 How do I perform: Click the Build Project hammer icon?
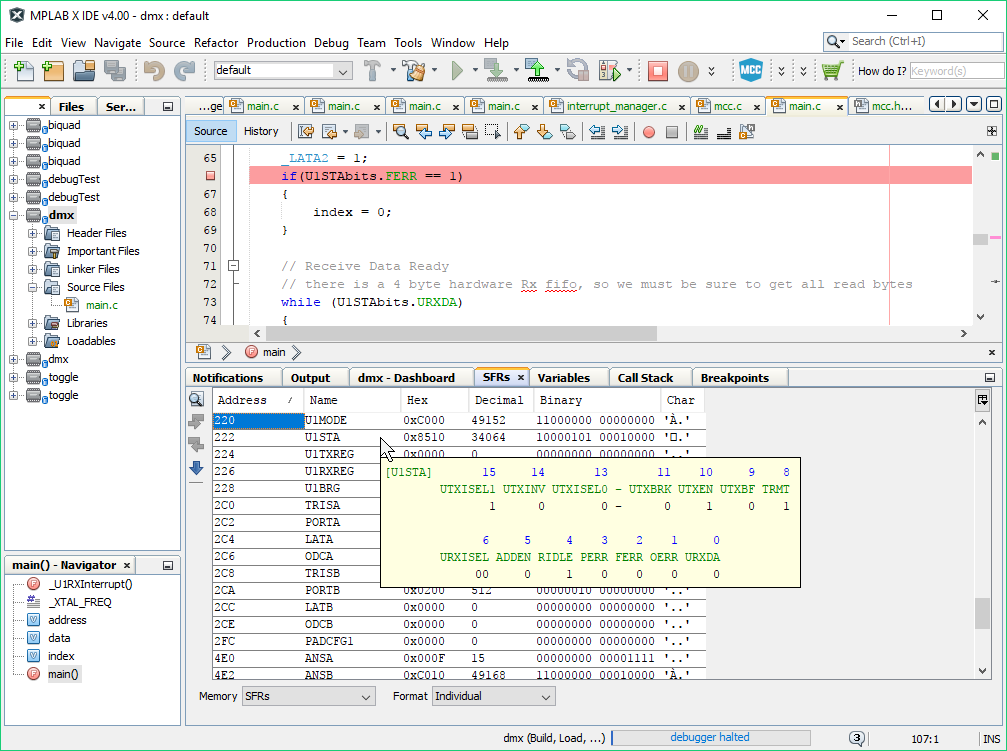(373, 71)
